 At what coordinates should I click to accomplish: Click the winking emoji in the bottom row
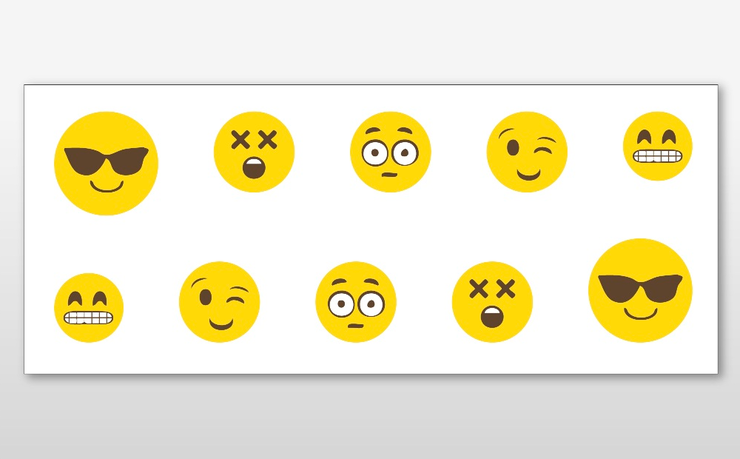219,302
